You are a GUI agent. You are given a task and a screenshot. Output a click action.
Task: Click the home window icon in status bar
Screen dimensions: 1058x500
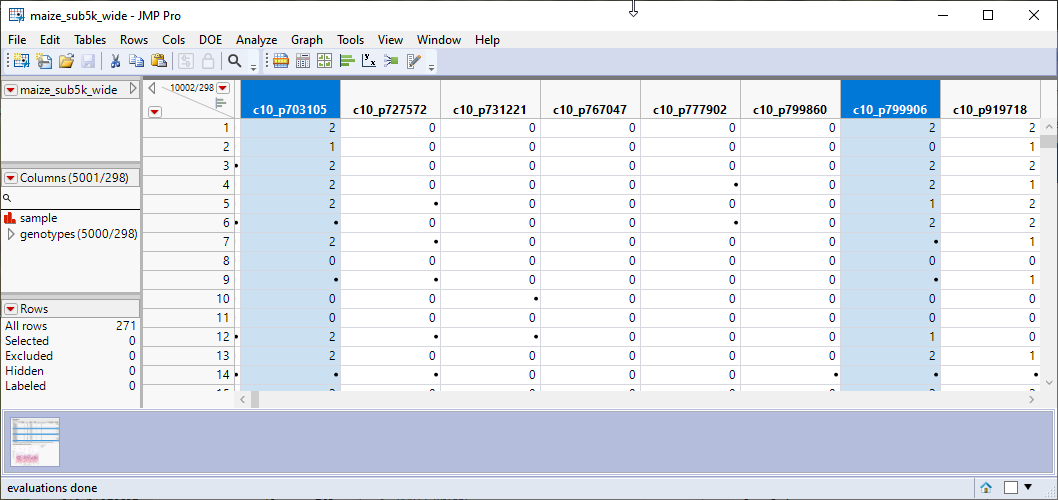pos(986,487)
